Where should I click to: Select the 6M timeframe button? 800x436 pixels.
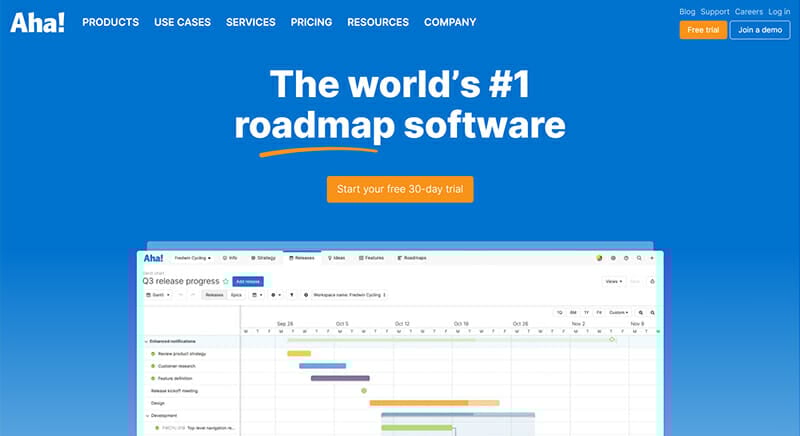click(573, 313)
